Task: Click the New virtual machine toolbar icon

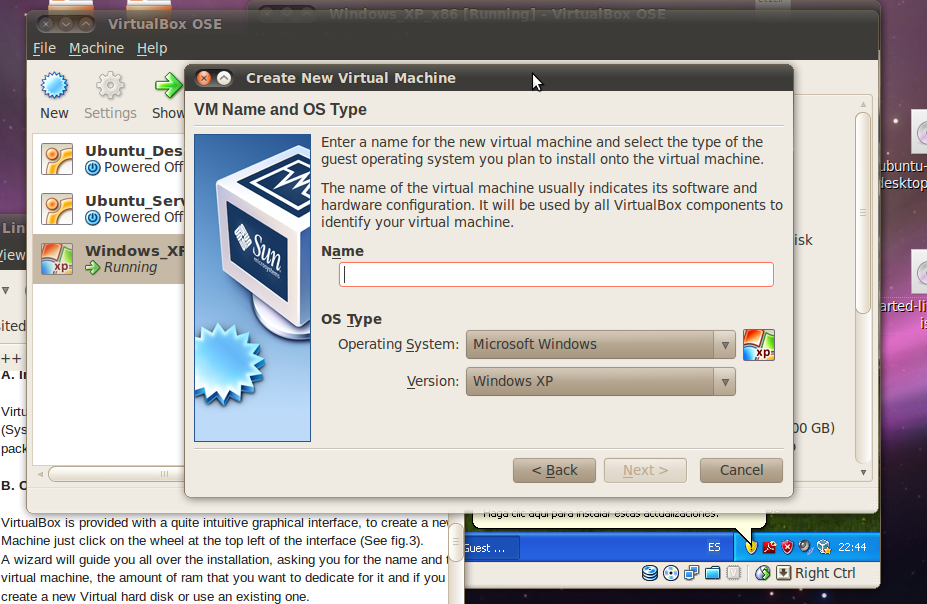Action: click(x=54, y=86)
